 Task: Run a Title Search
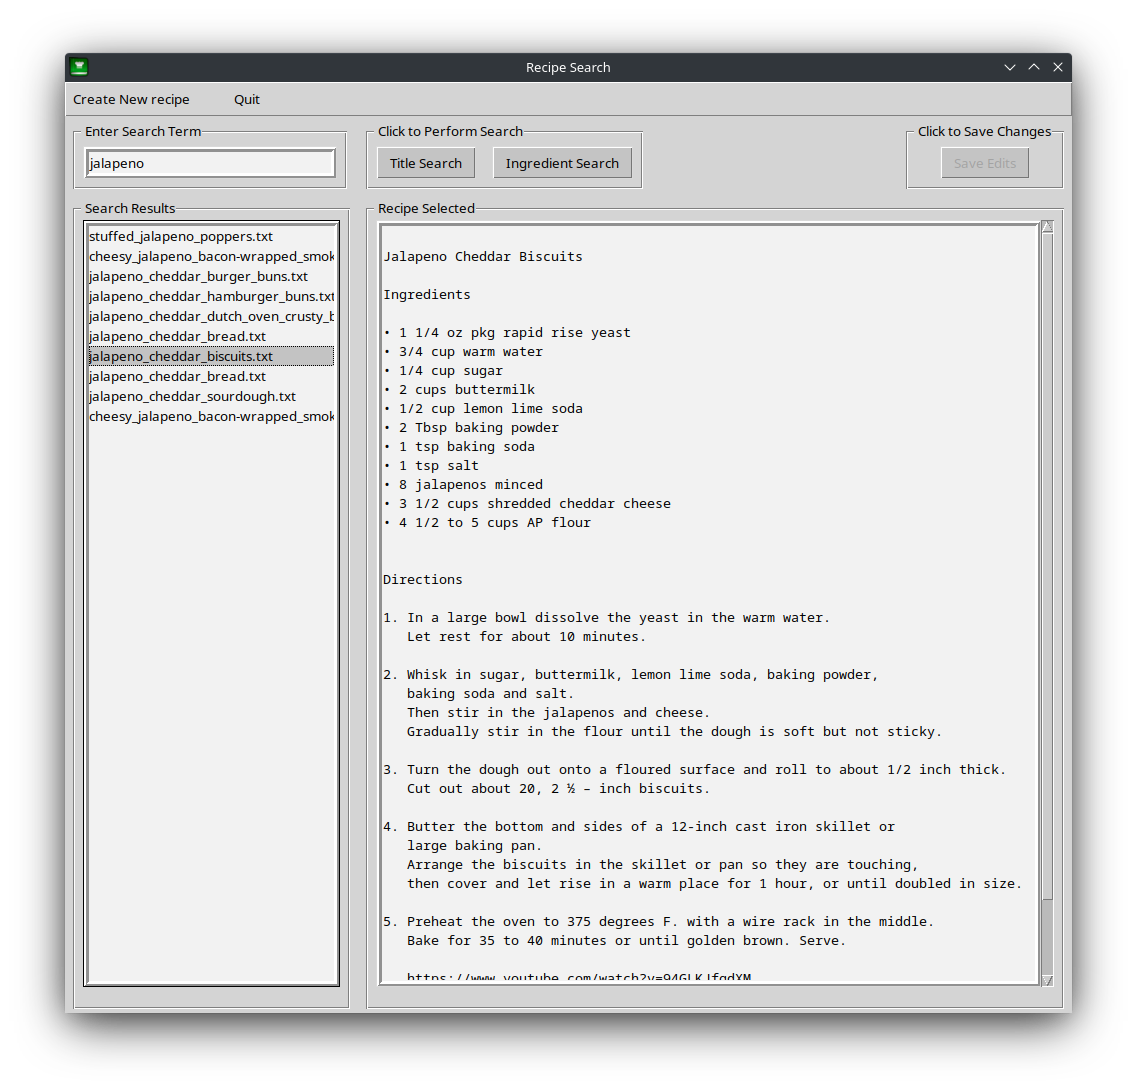426,163
